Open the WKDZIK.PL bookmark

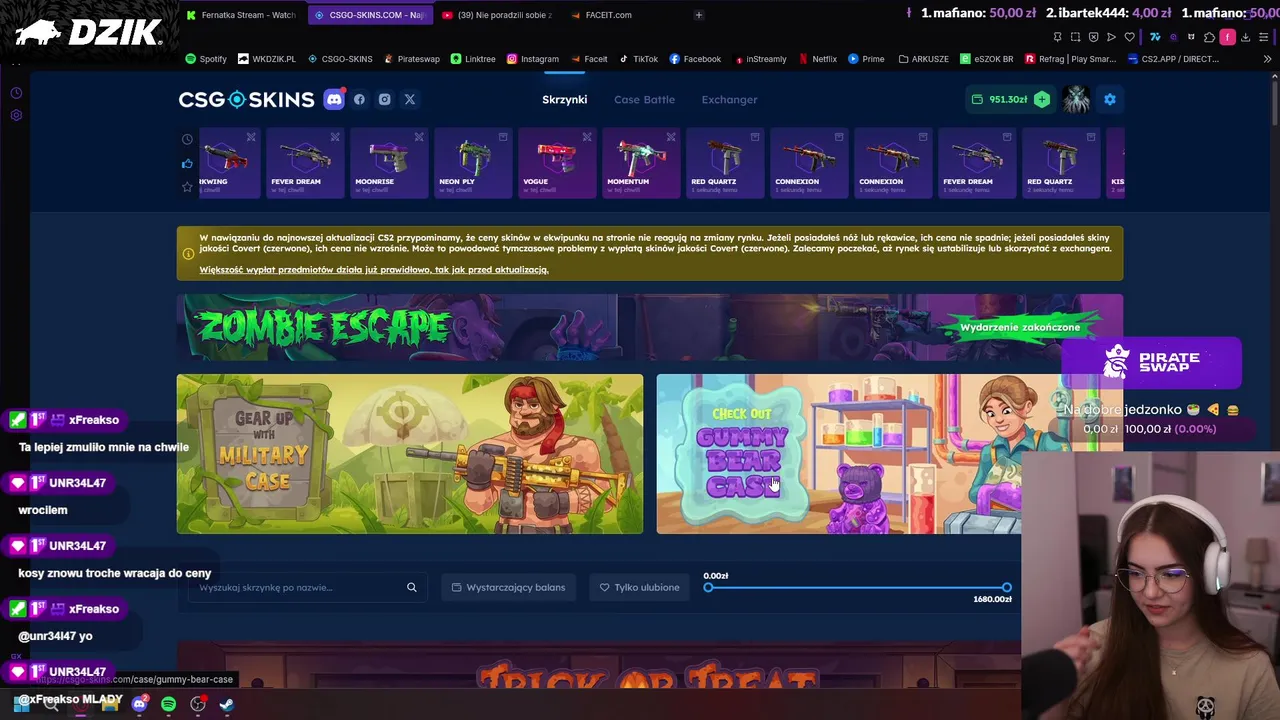pyautogui.click(x=267, y=59)
